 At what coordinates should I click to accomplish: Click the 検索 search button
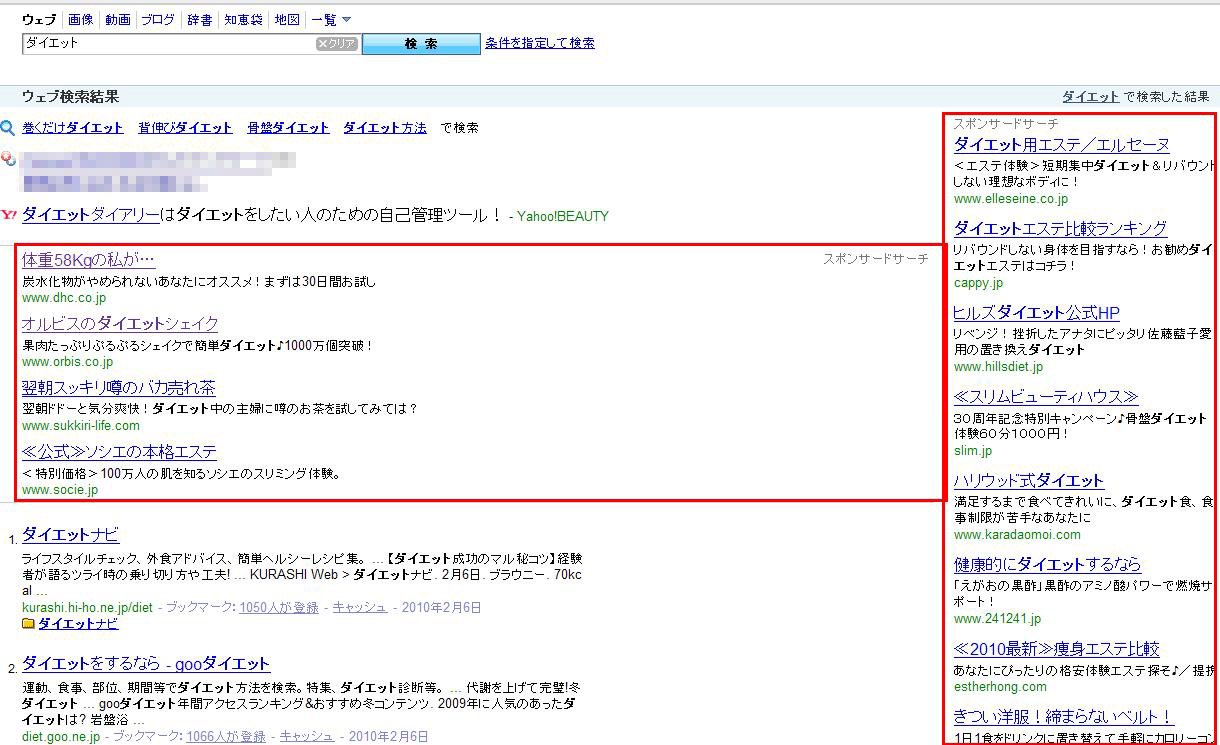point(421,44)
